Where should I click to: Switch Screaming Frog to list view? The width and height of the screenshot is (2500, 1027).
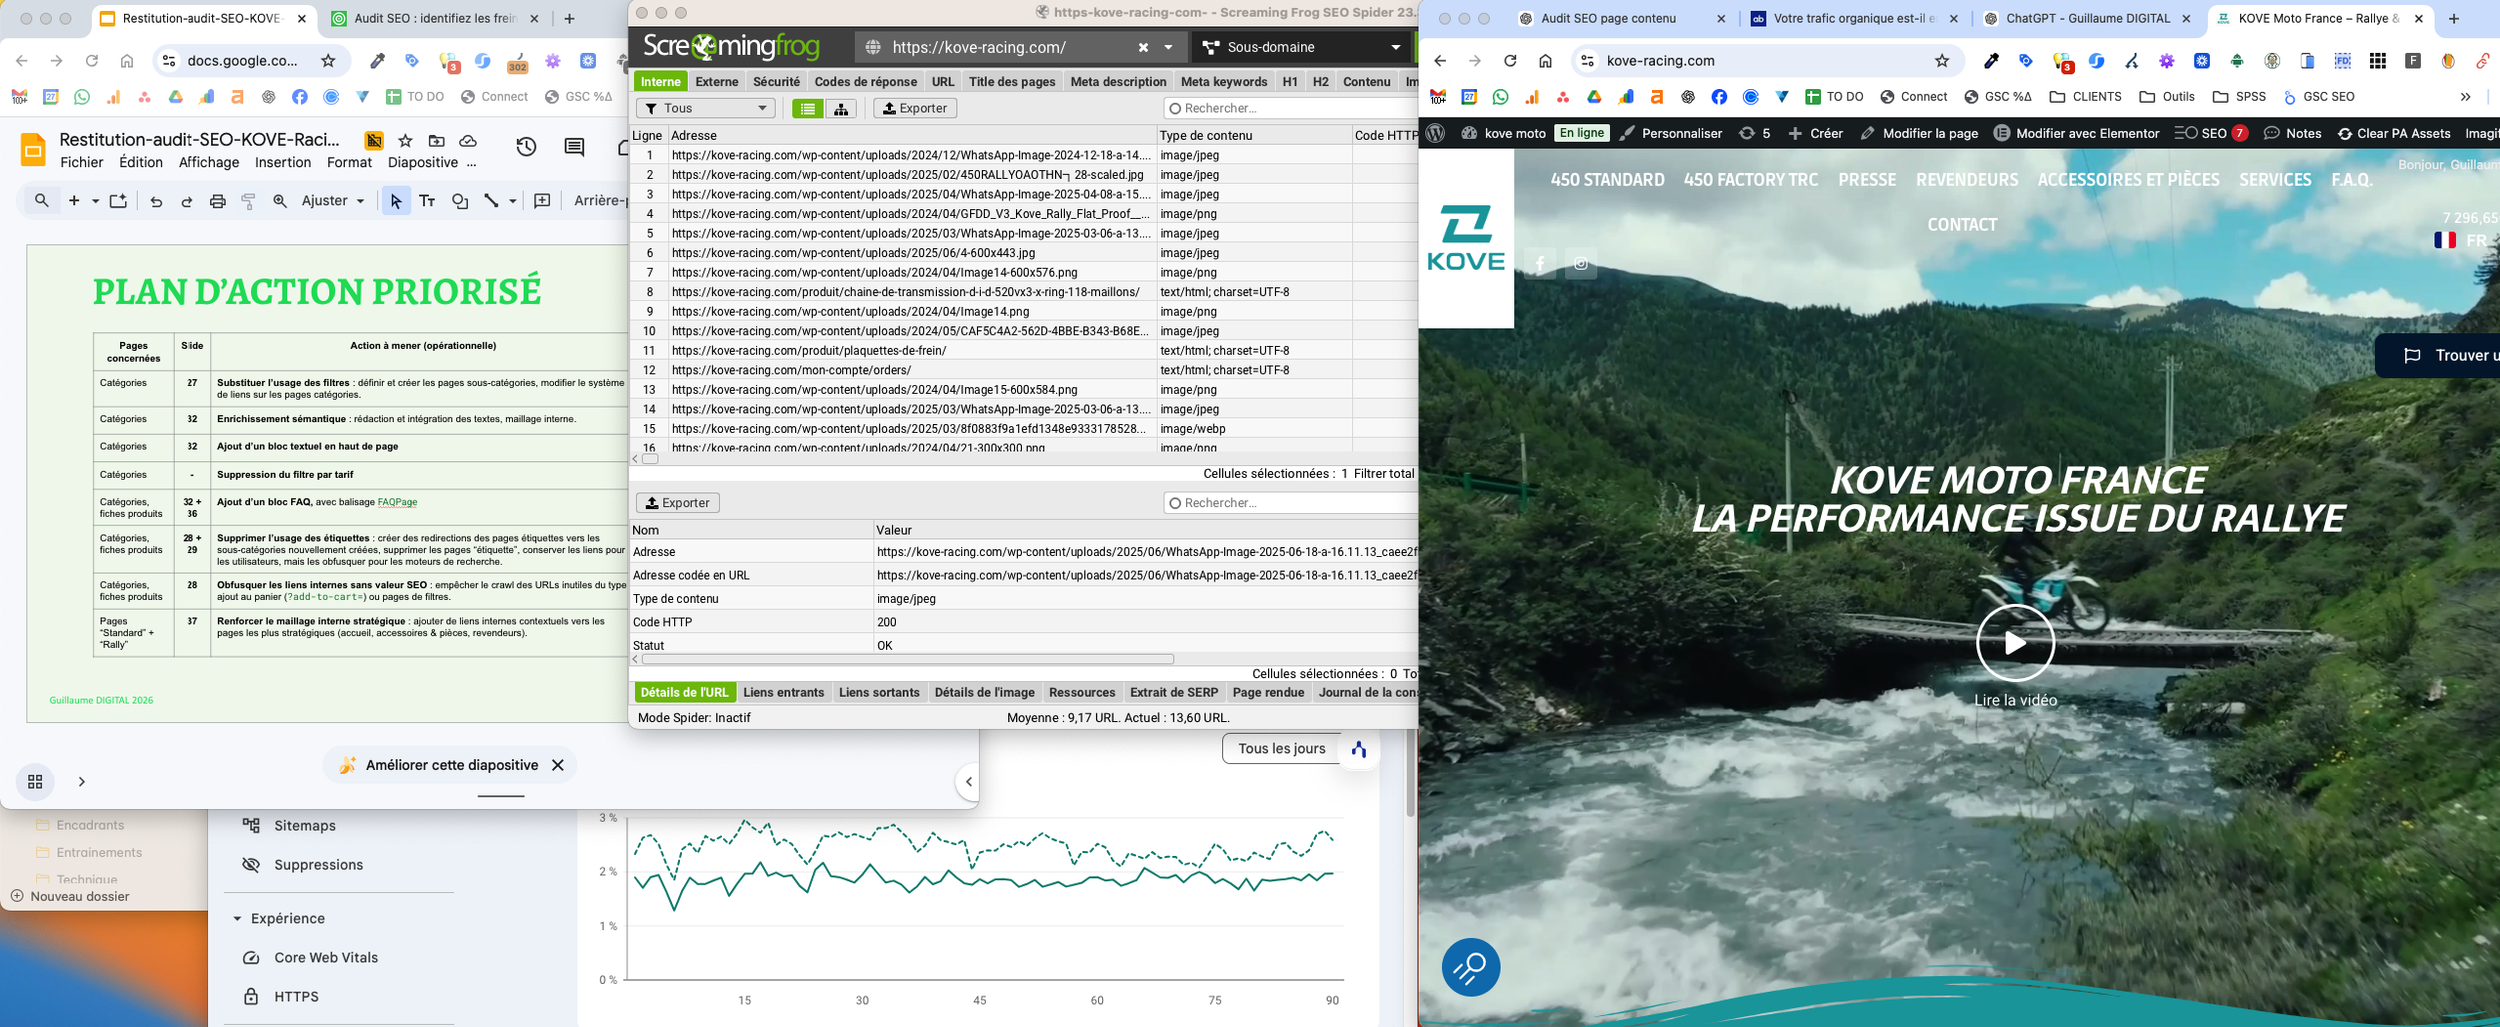[807, 108]
